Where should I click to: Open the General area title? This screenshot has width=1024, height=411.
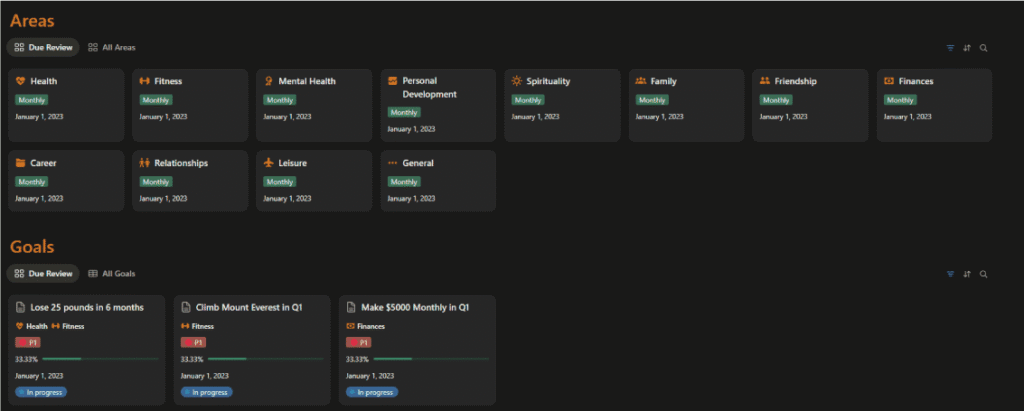click(418, 163)
